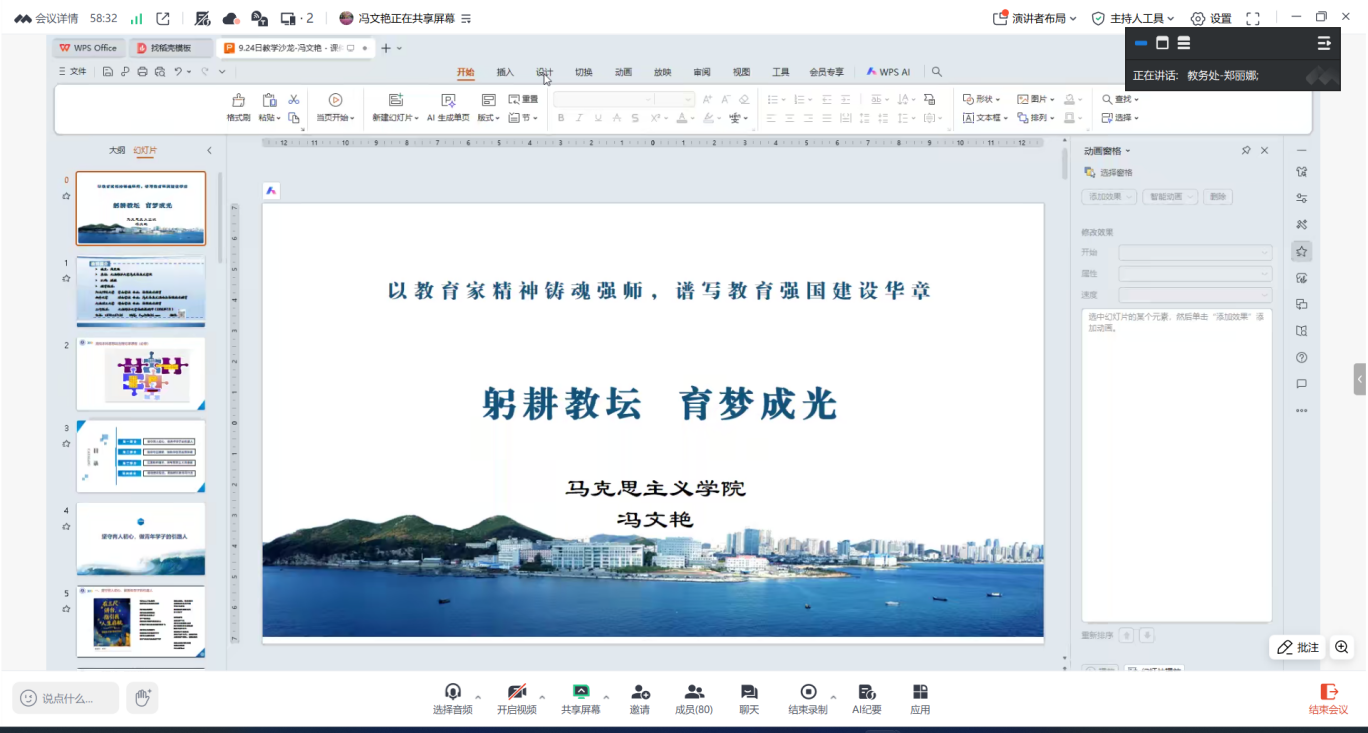1368x733 pixels.
Task: Toggle the raise hand icon
Action: 142,697
